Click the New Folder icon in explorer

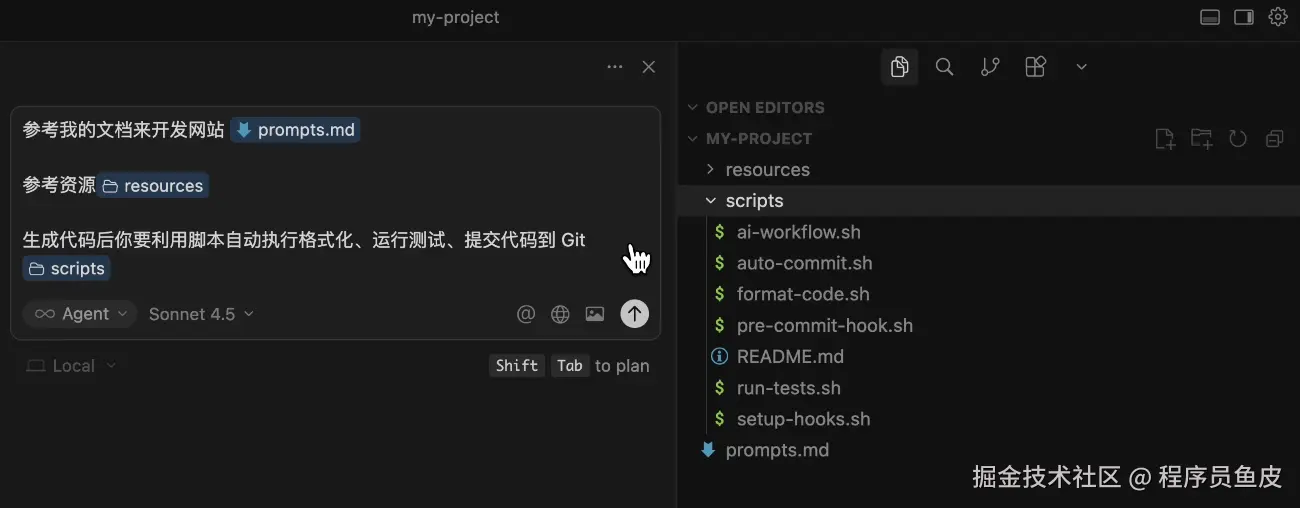pyautogui.click(x=1201, y=139)
